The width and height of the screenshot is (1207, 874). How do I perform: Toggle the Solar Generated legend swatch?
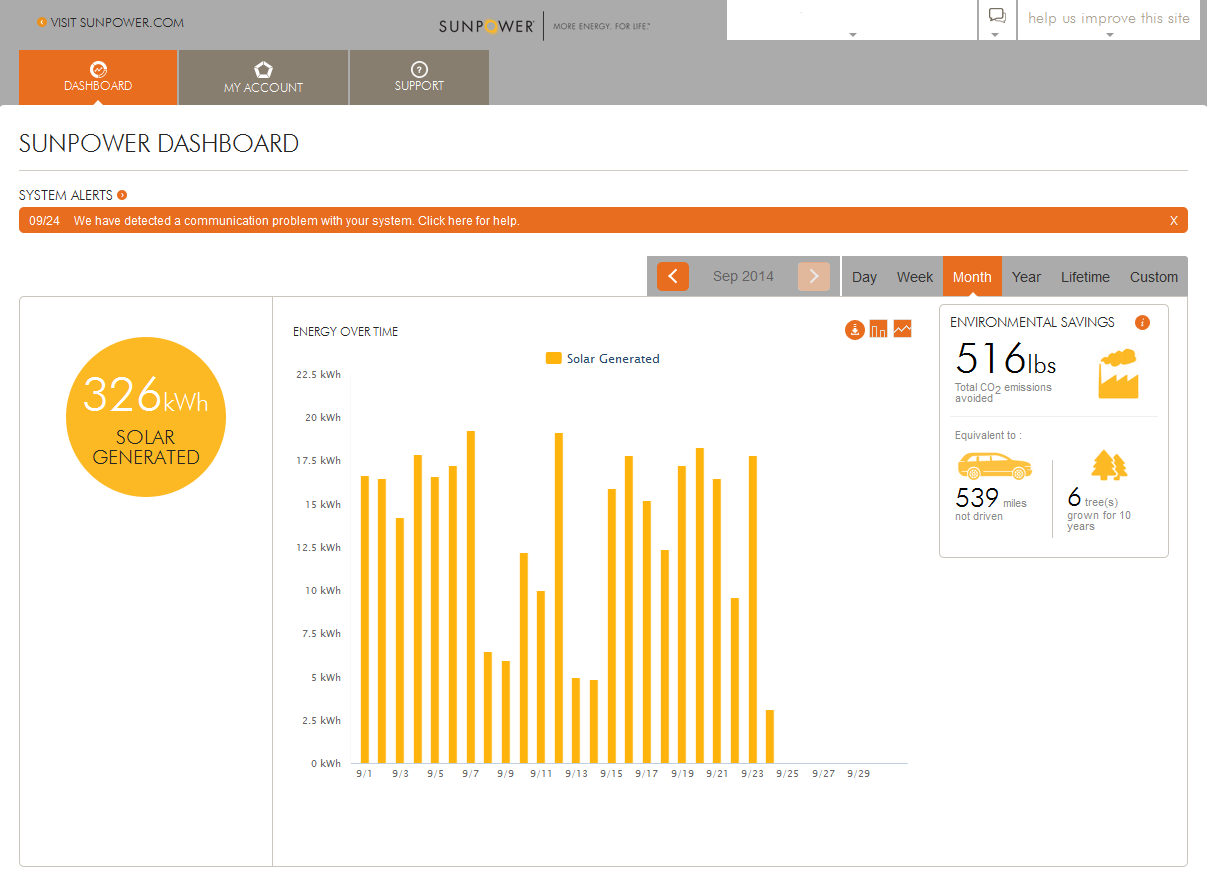tap(553, 358)
